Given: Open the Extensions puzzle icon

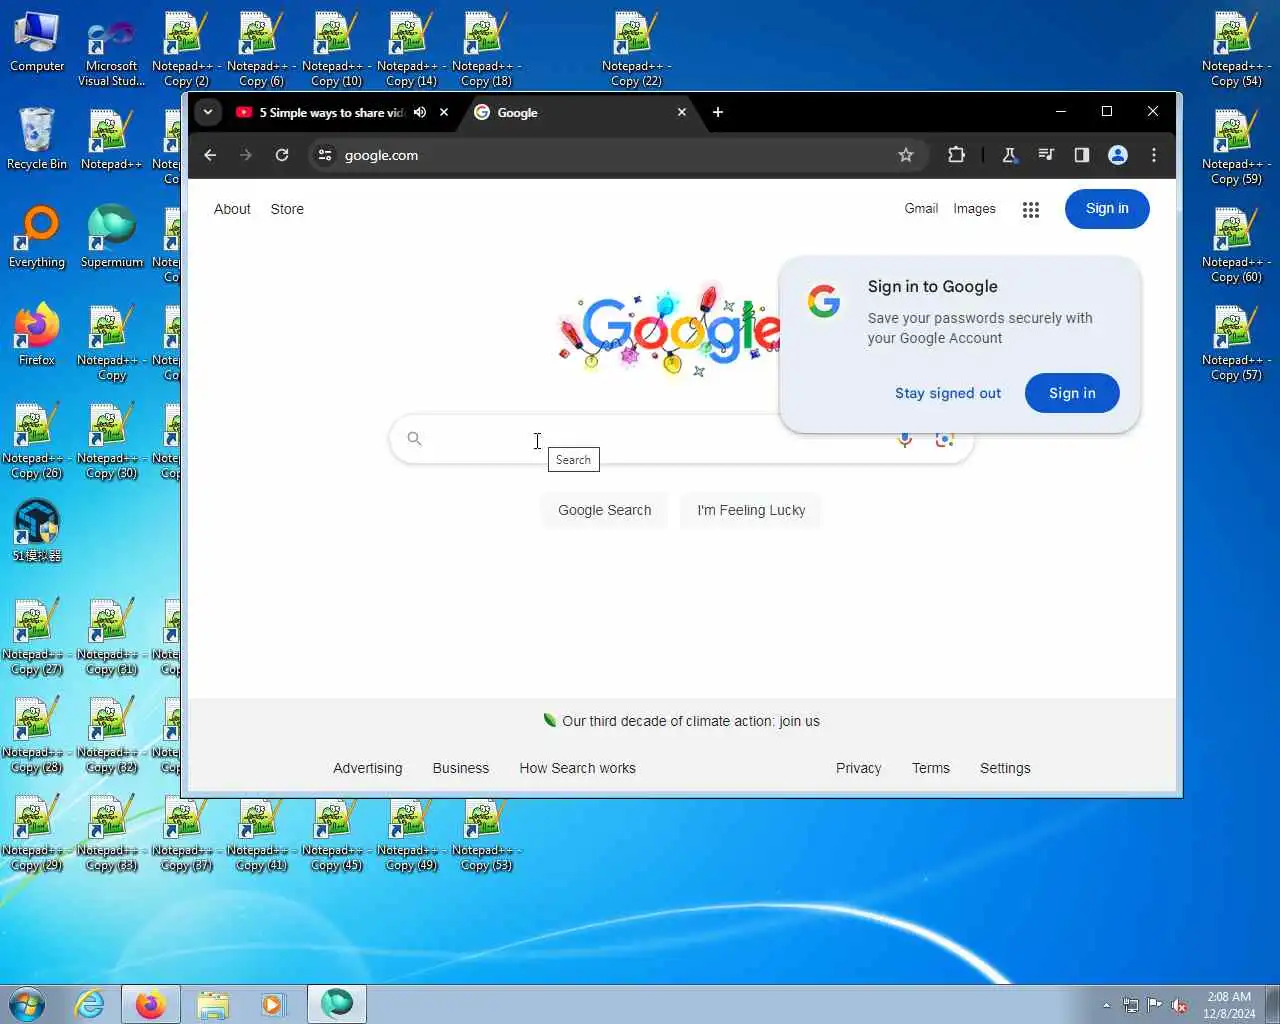Looking at the screenshot, I should tap(957, 155).
